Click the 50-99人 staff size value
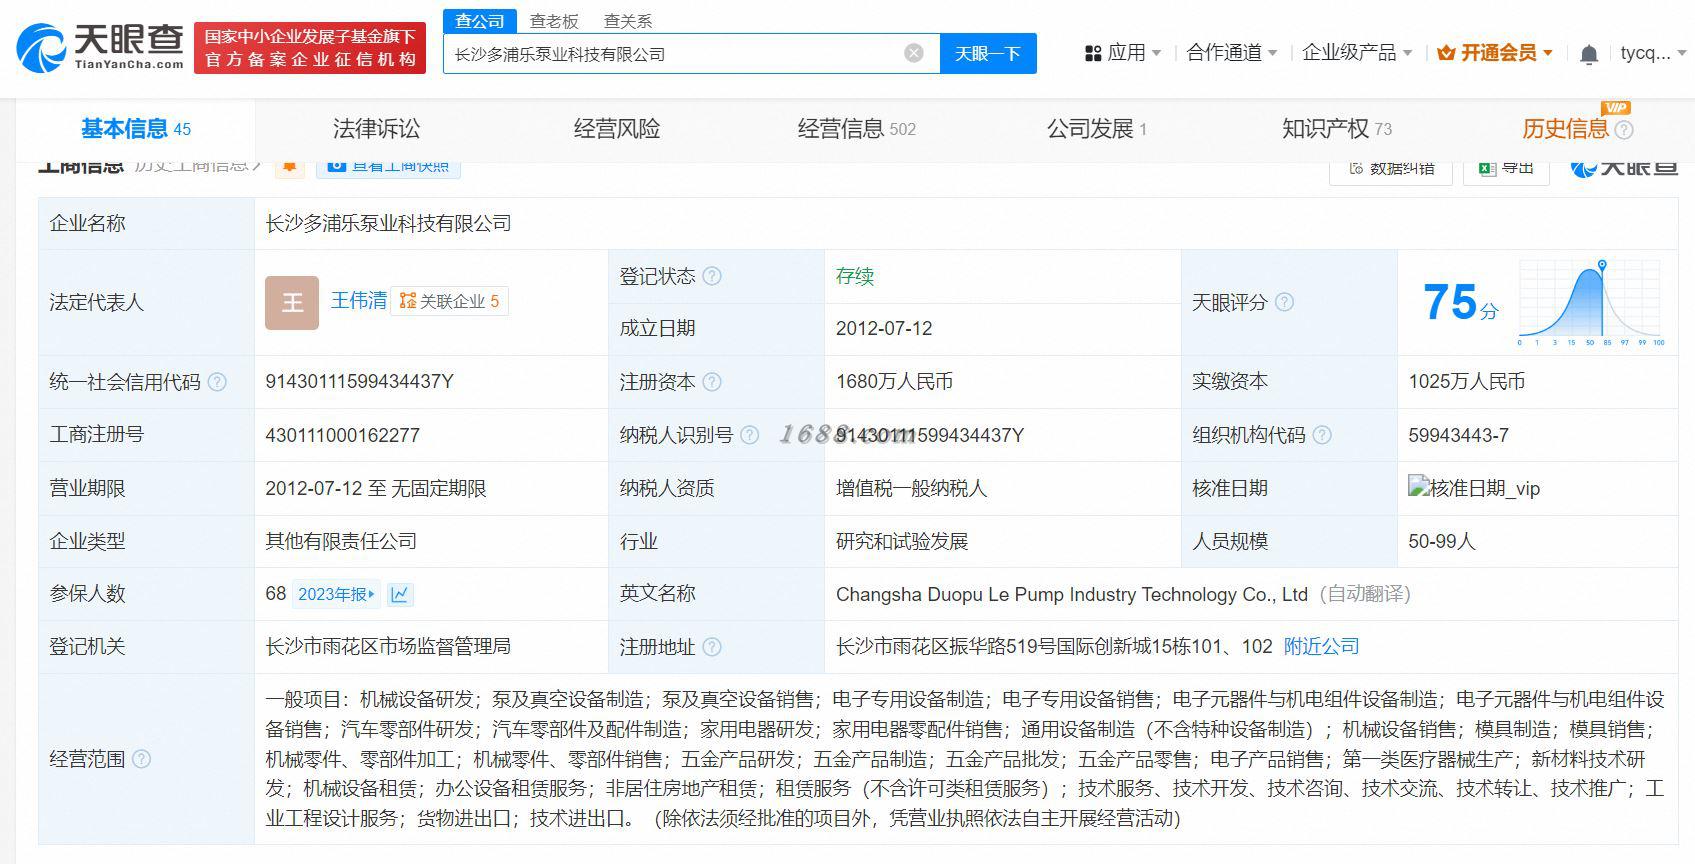This screenshot has height=864, width=1695. pyautogui.click(x=1442, y=541)
